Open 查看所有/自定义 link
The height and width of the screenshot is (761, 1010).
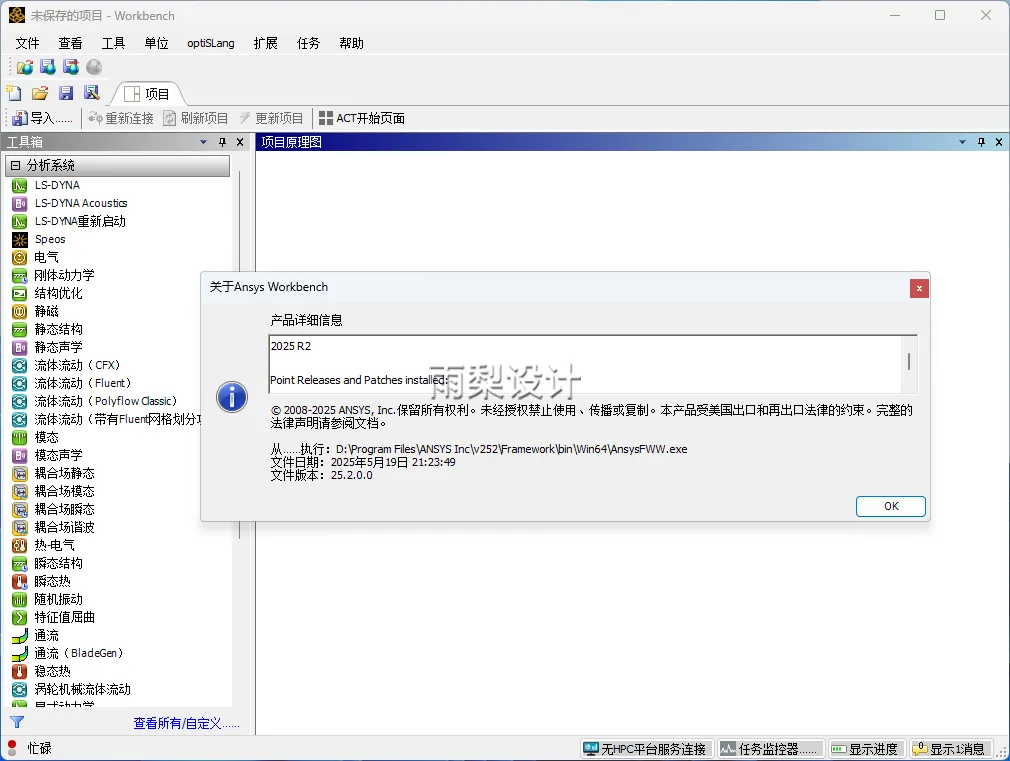point(186,724)
